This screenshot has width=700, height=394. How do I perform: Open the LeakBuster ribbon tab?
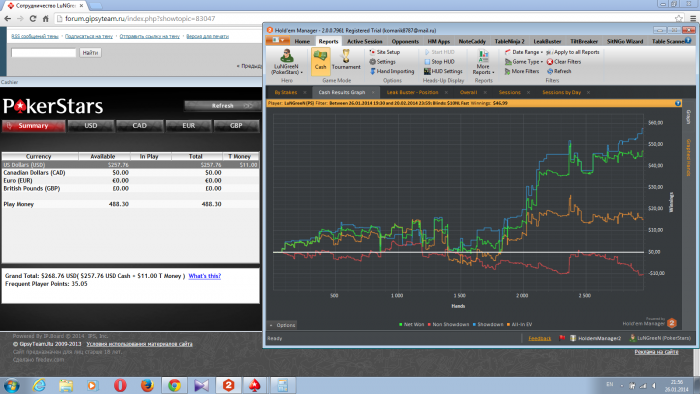click(x=547, y=41)
